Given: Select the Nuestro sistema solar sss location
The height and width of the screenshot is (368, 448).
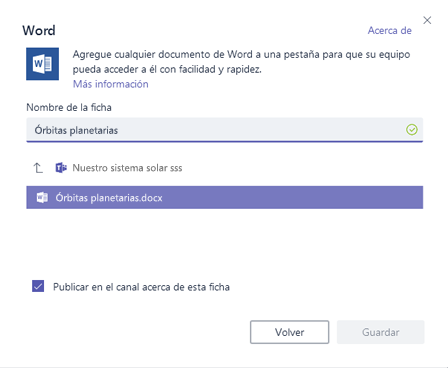Looking at the screenshot, I should coord(127,168).
